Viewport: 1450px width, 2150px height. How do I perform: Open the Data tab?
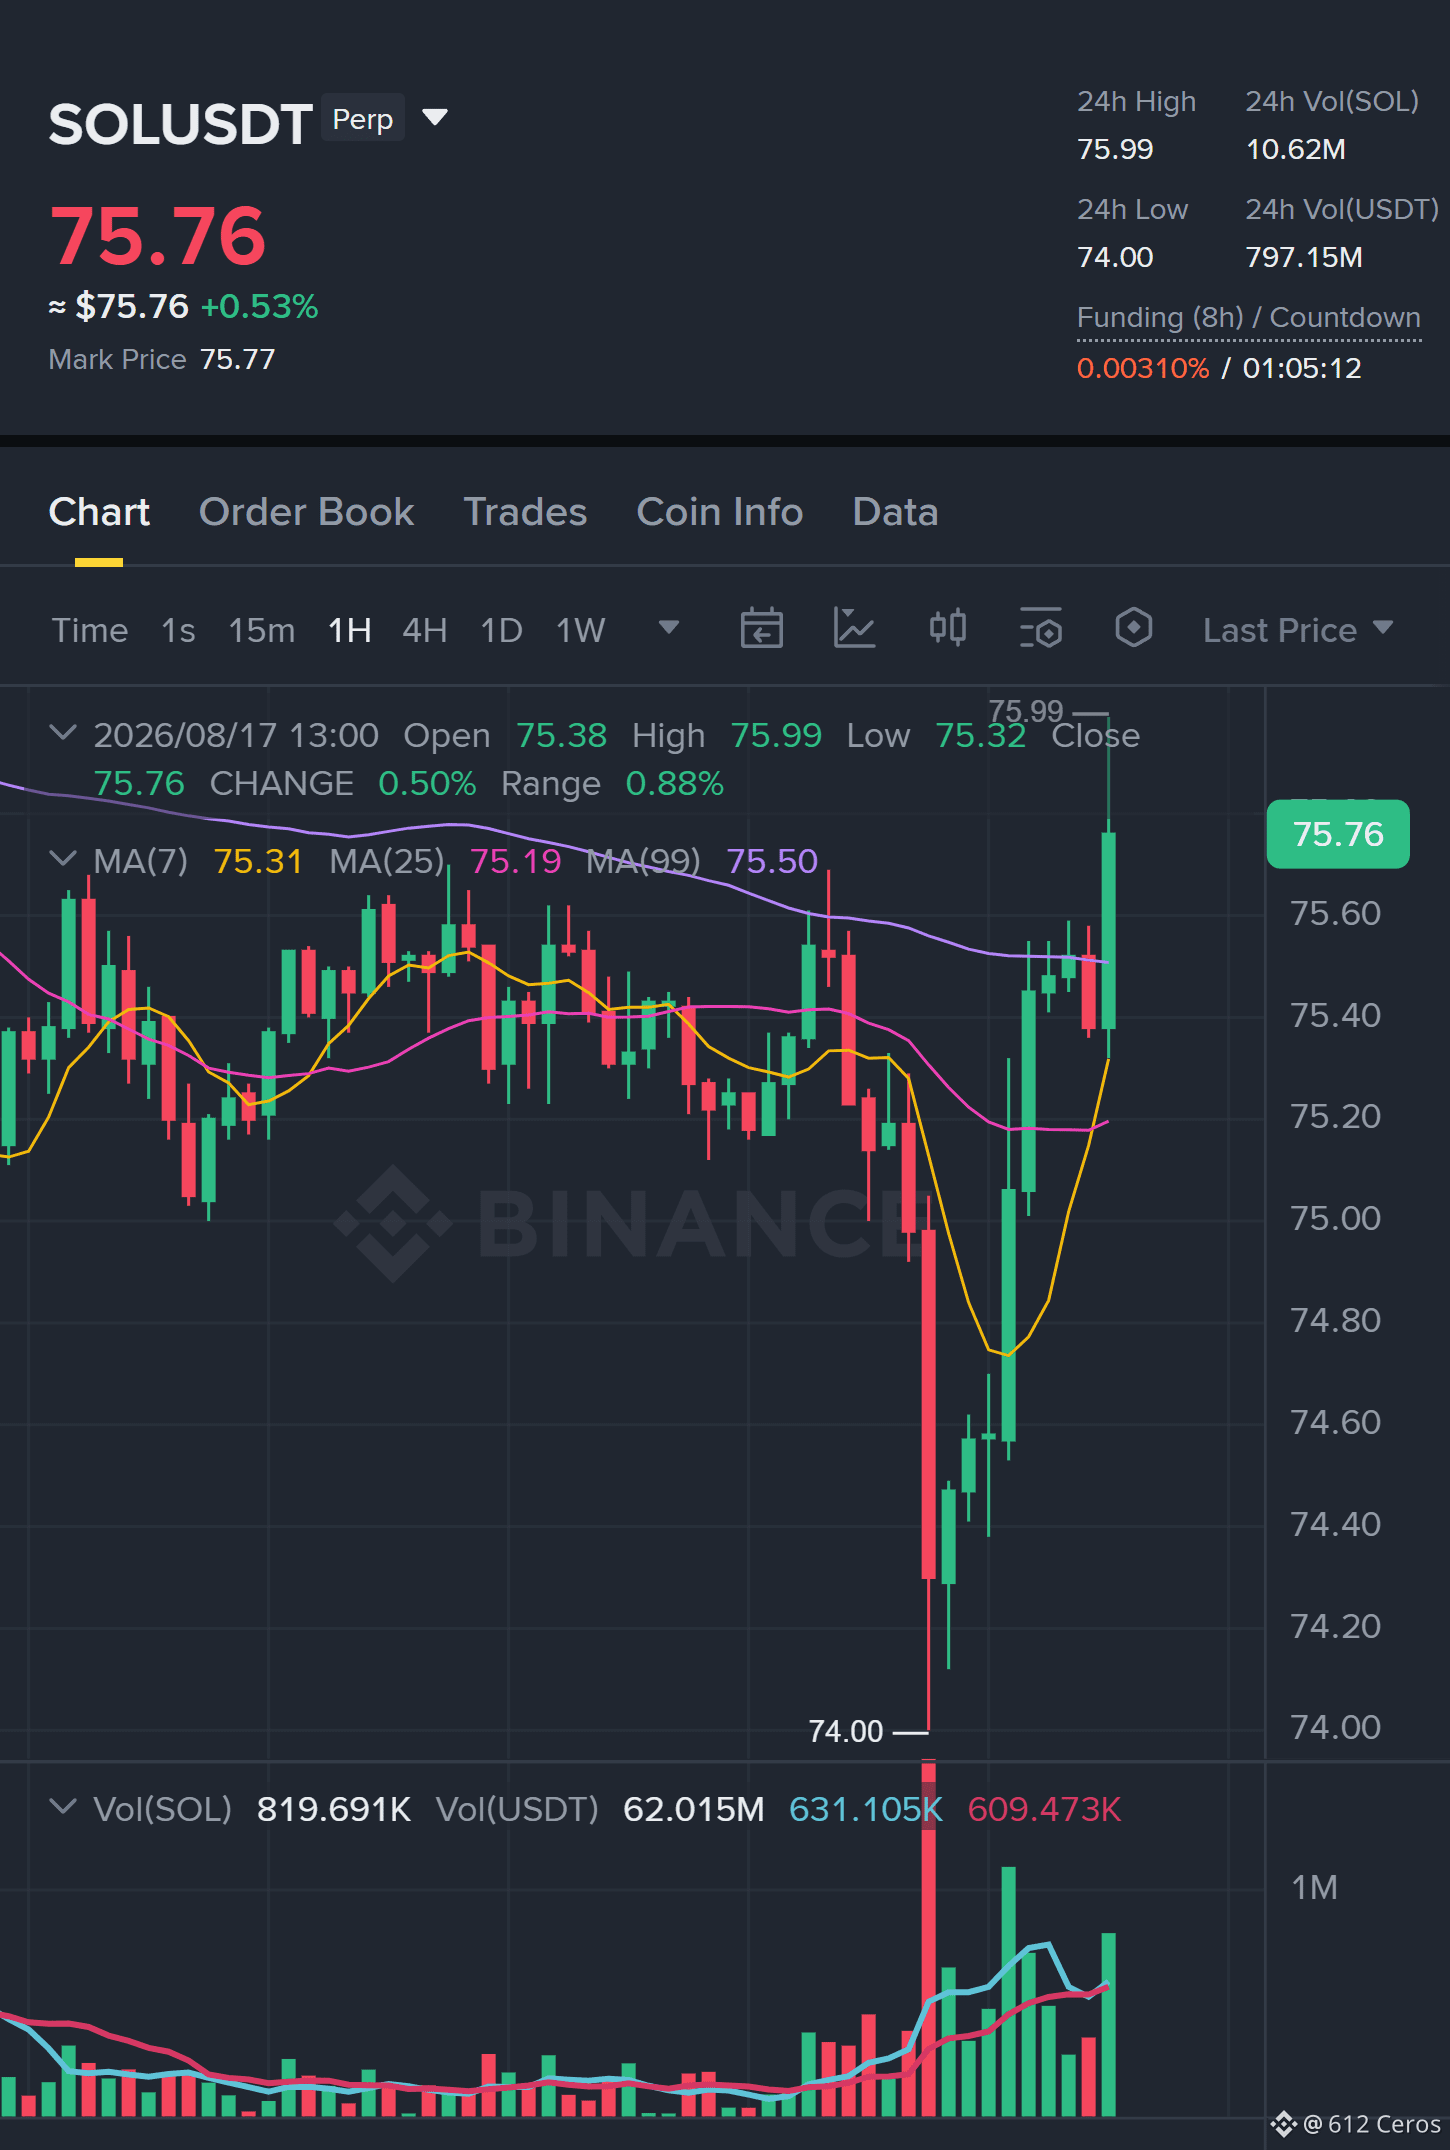click(895, 512)
